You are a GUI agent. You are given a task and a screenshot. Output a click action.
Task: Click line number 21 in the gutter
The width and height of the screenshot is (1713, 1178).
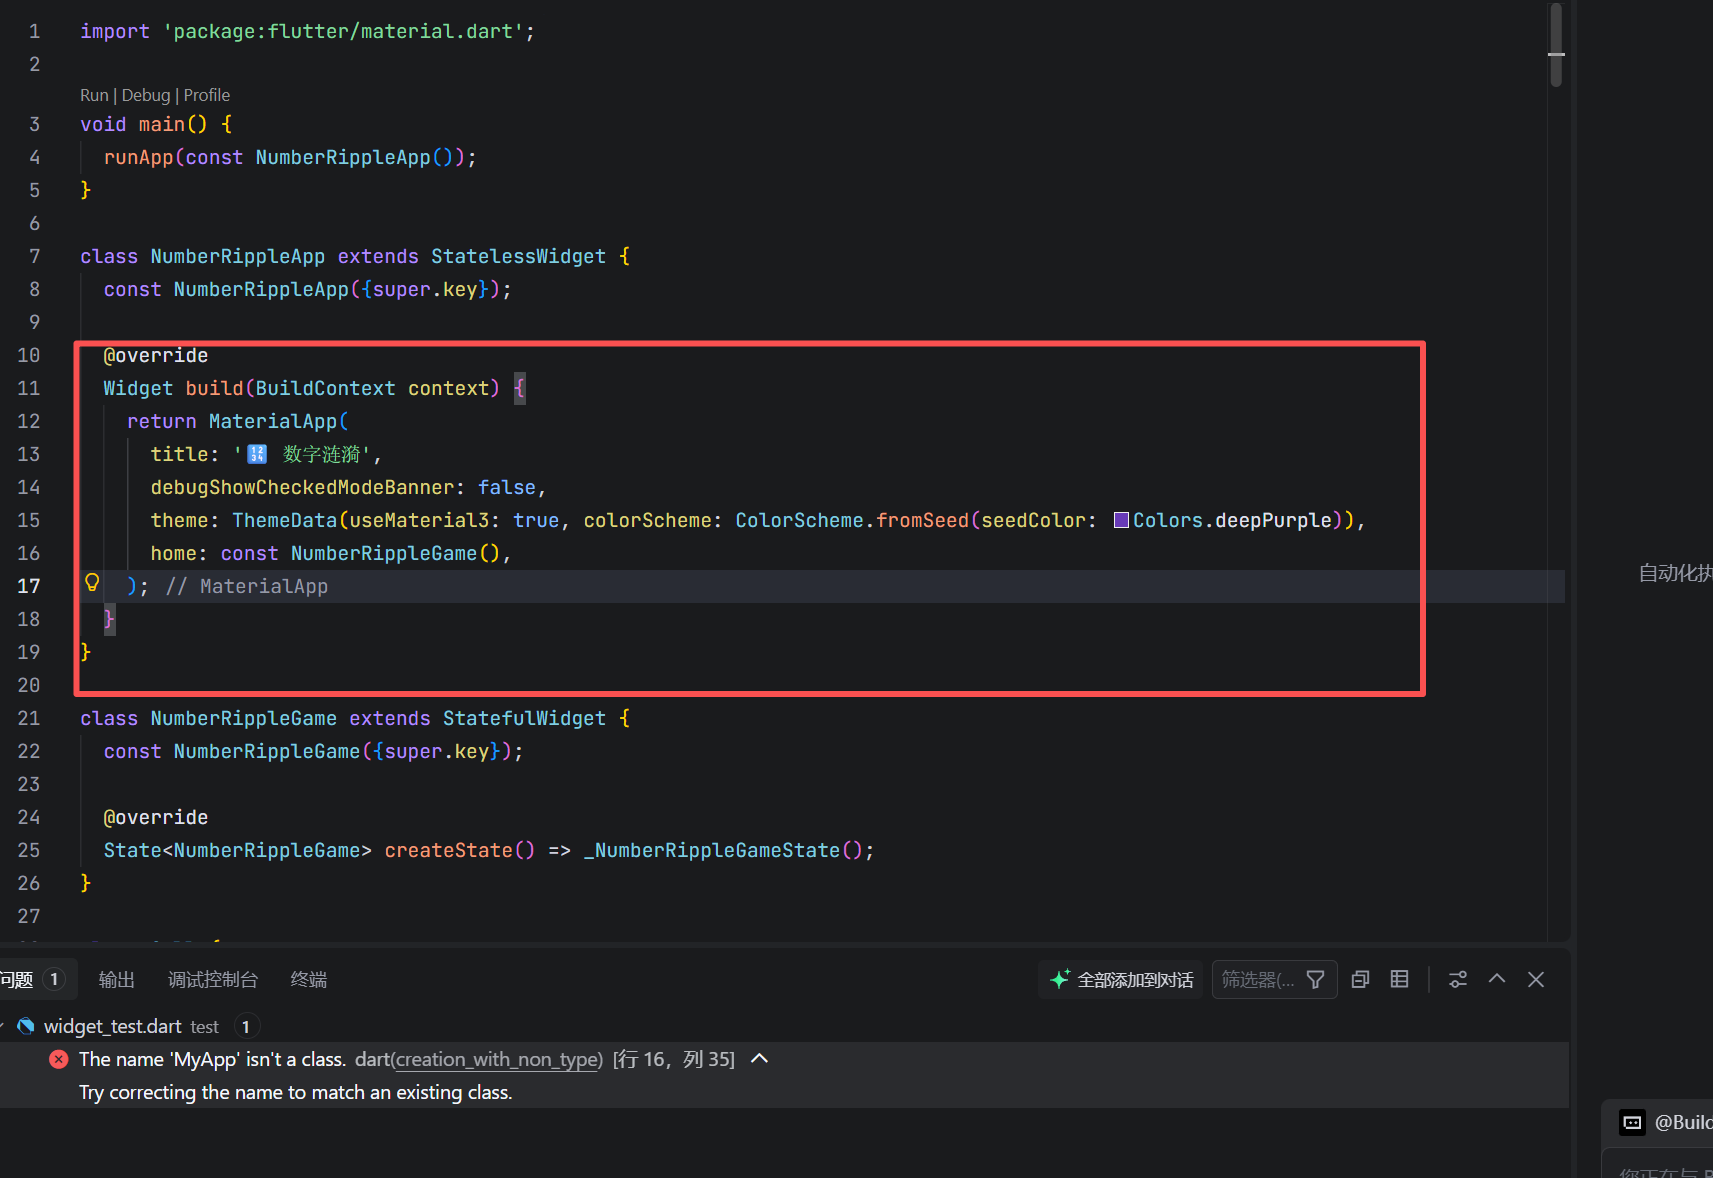[x=29, y=718]
